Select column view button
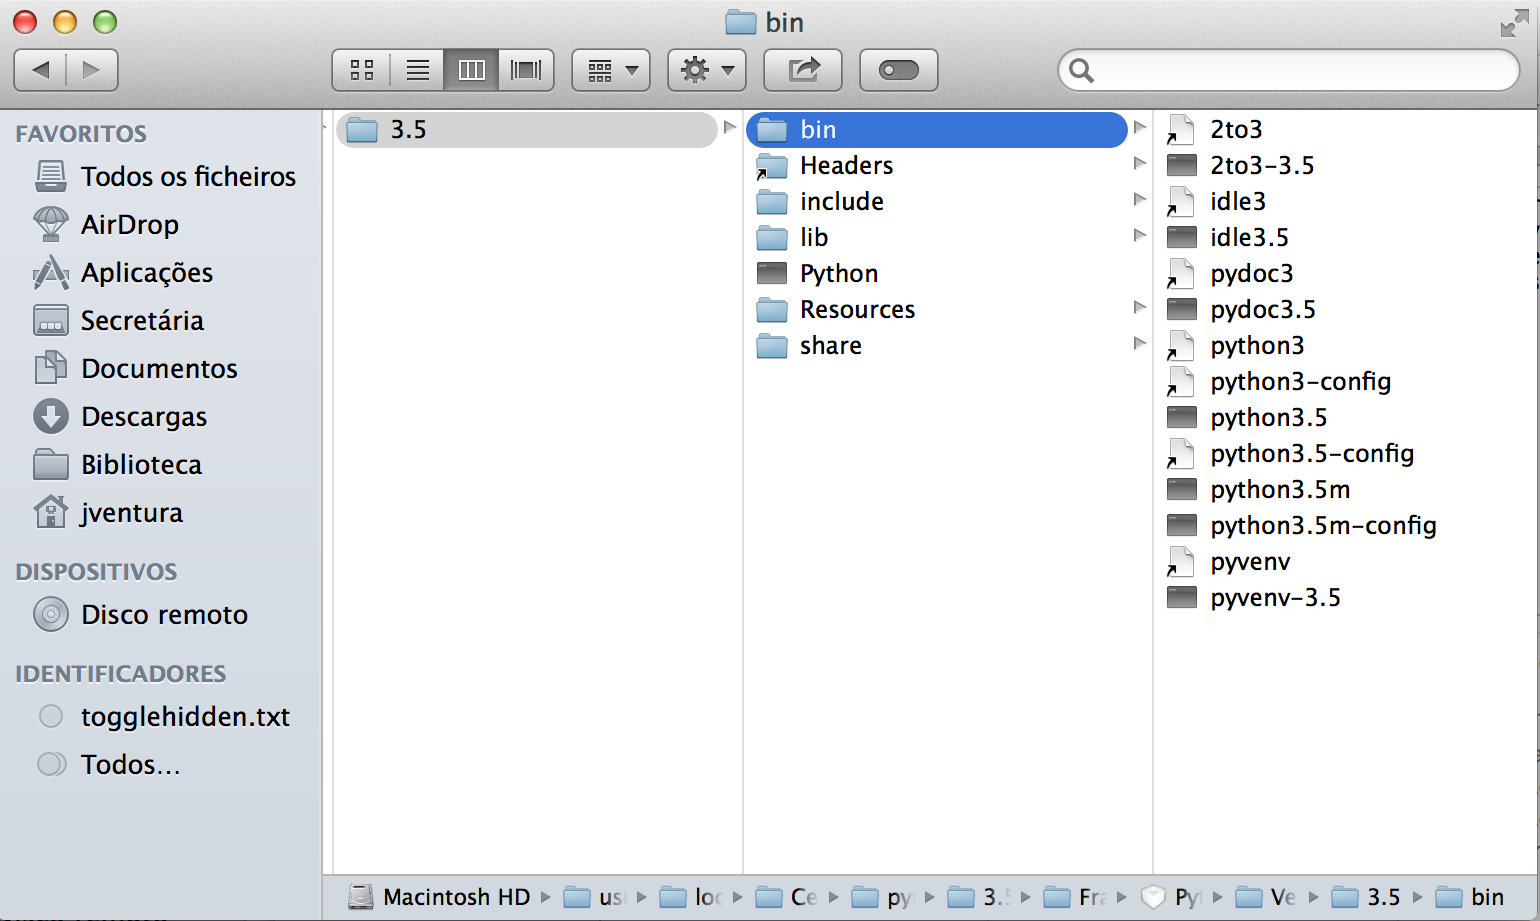The height and width of the screenshot is (921, 1540). [471, 70]
